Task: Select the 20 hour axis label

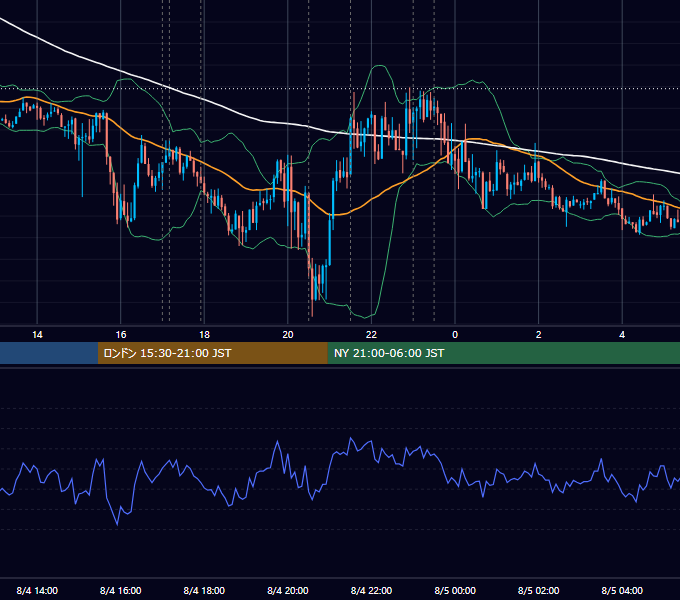Action: (x=288, y=335)
